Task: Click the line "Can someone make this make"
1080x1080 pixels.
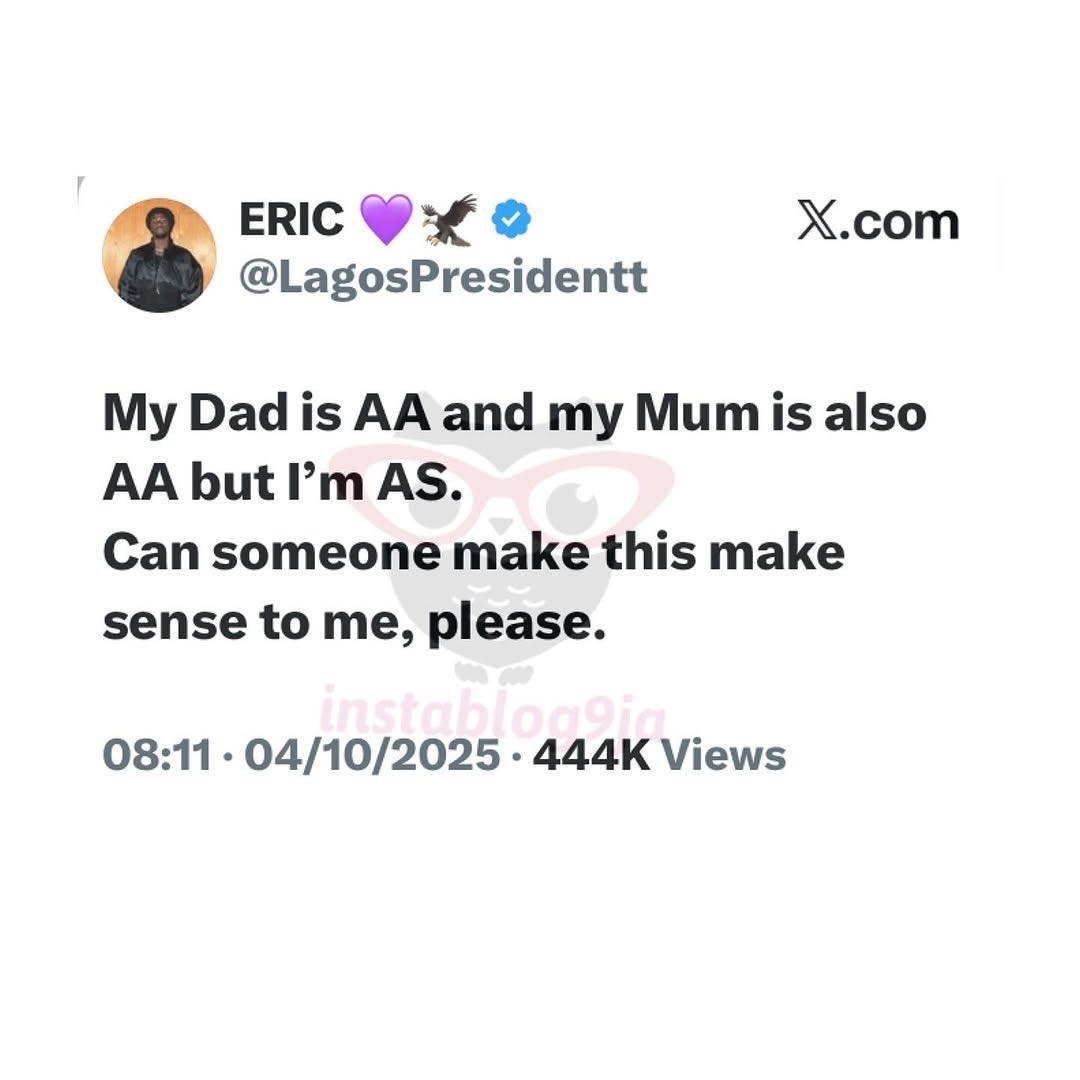Action: [x=473, y=552]
